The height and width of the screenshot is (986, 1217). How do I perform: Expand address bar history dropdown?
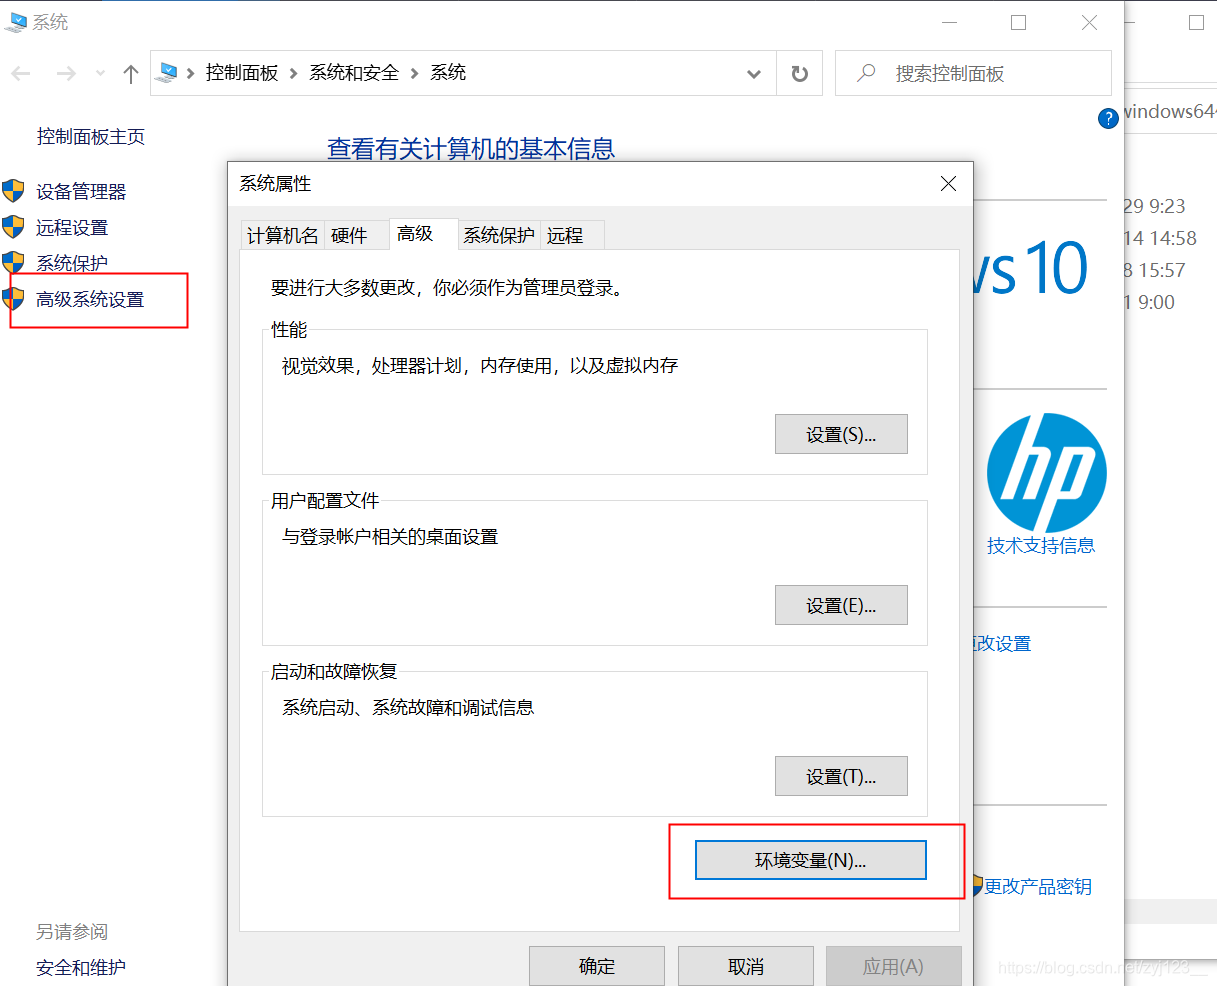coord(754,73)
